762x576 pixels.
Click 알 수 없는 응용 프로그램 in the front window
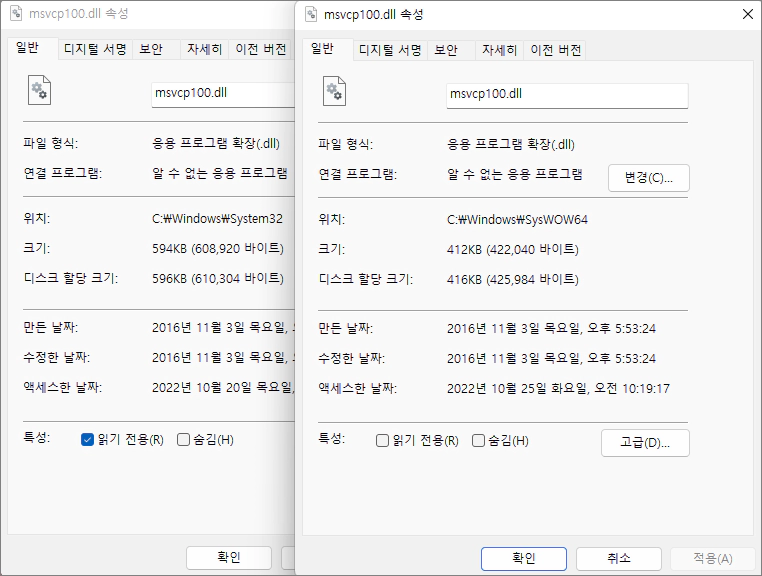point(515,175)
